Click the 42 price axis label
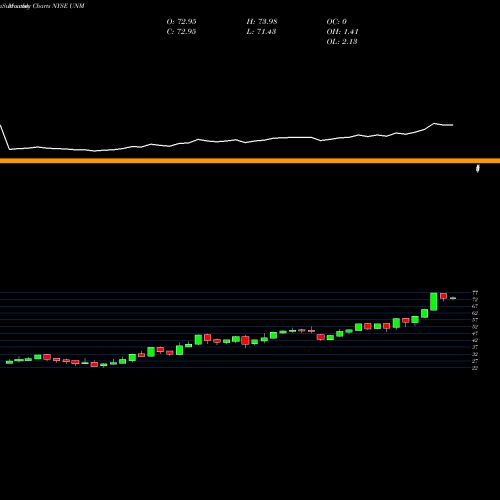500x500 pixels. [475, 340]
